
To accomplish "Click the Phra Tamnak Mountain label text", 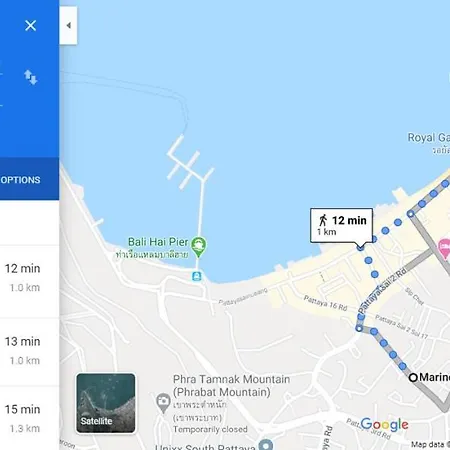I will click(231, 386).
